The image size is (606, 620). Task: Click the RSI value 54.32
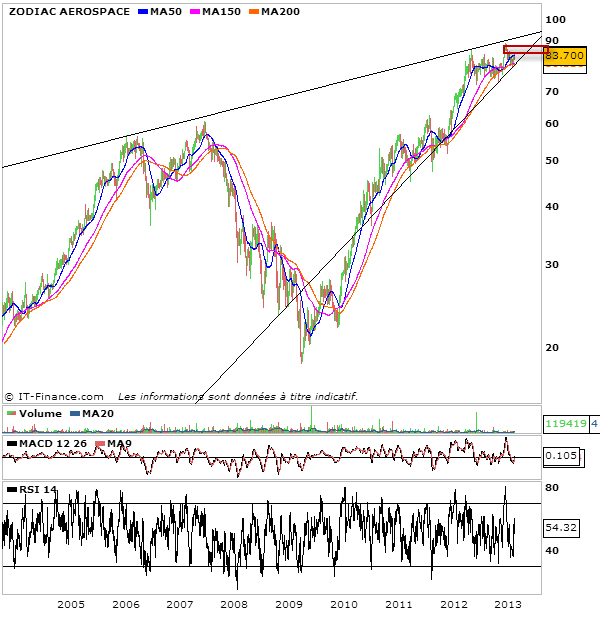click(x=563, y=526)
